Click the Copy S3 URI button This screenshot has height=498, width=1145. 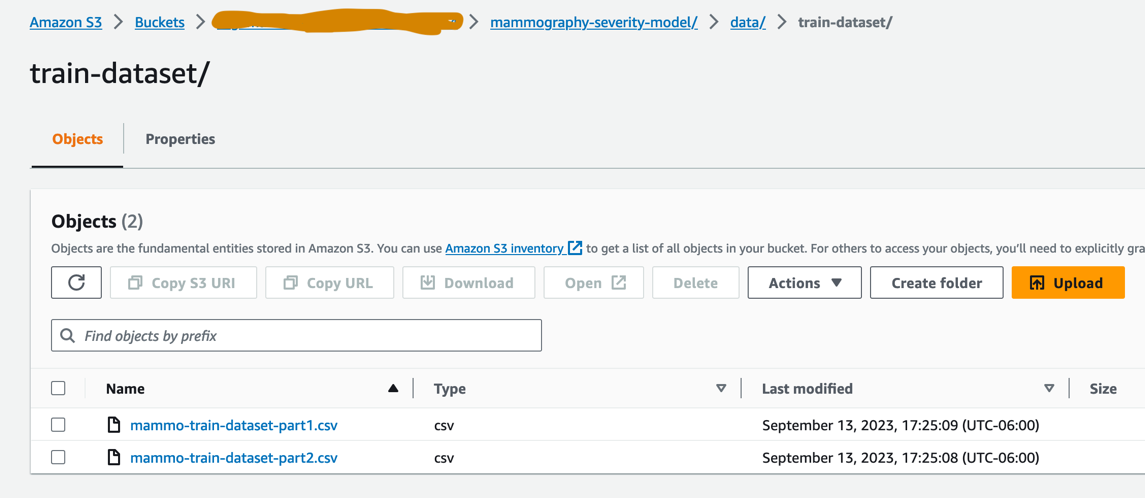click(x=183, y=283)
